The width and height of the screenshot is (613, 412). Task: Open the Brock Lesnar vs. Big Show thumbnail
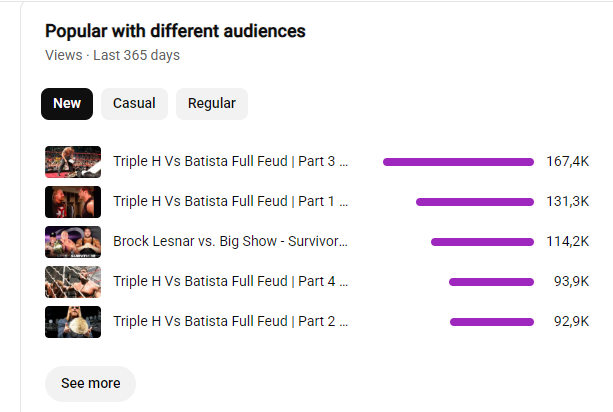click(x=73, y=242)
